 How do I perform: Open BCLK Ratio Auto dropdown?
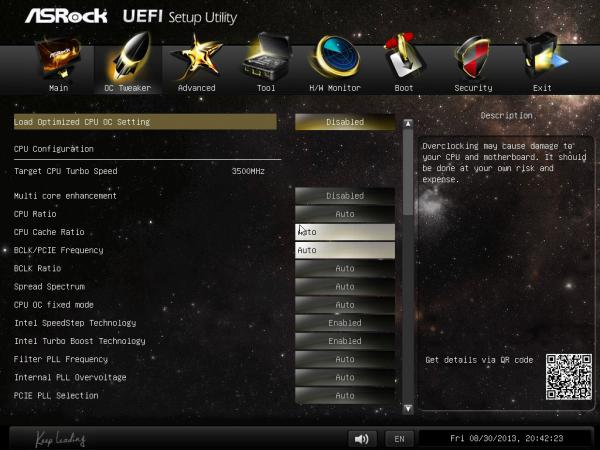pyautogui.click(x=345, y=269)
